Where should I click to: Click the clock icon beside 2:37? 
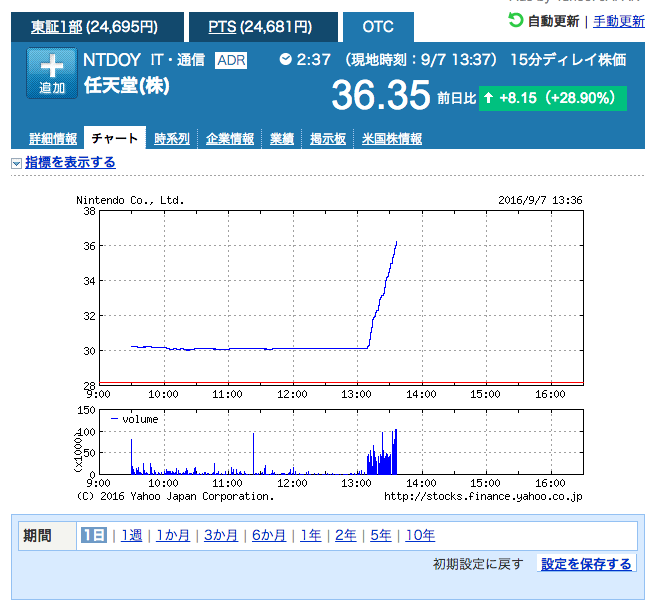tap(285, 59)
